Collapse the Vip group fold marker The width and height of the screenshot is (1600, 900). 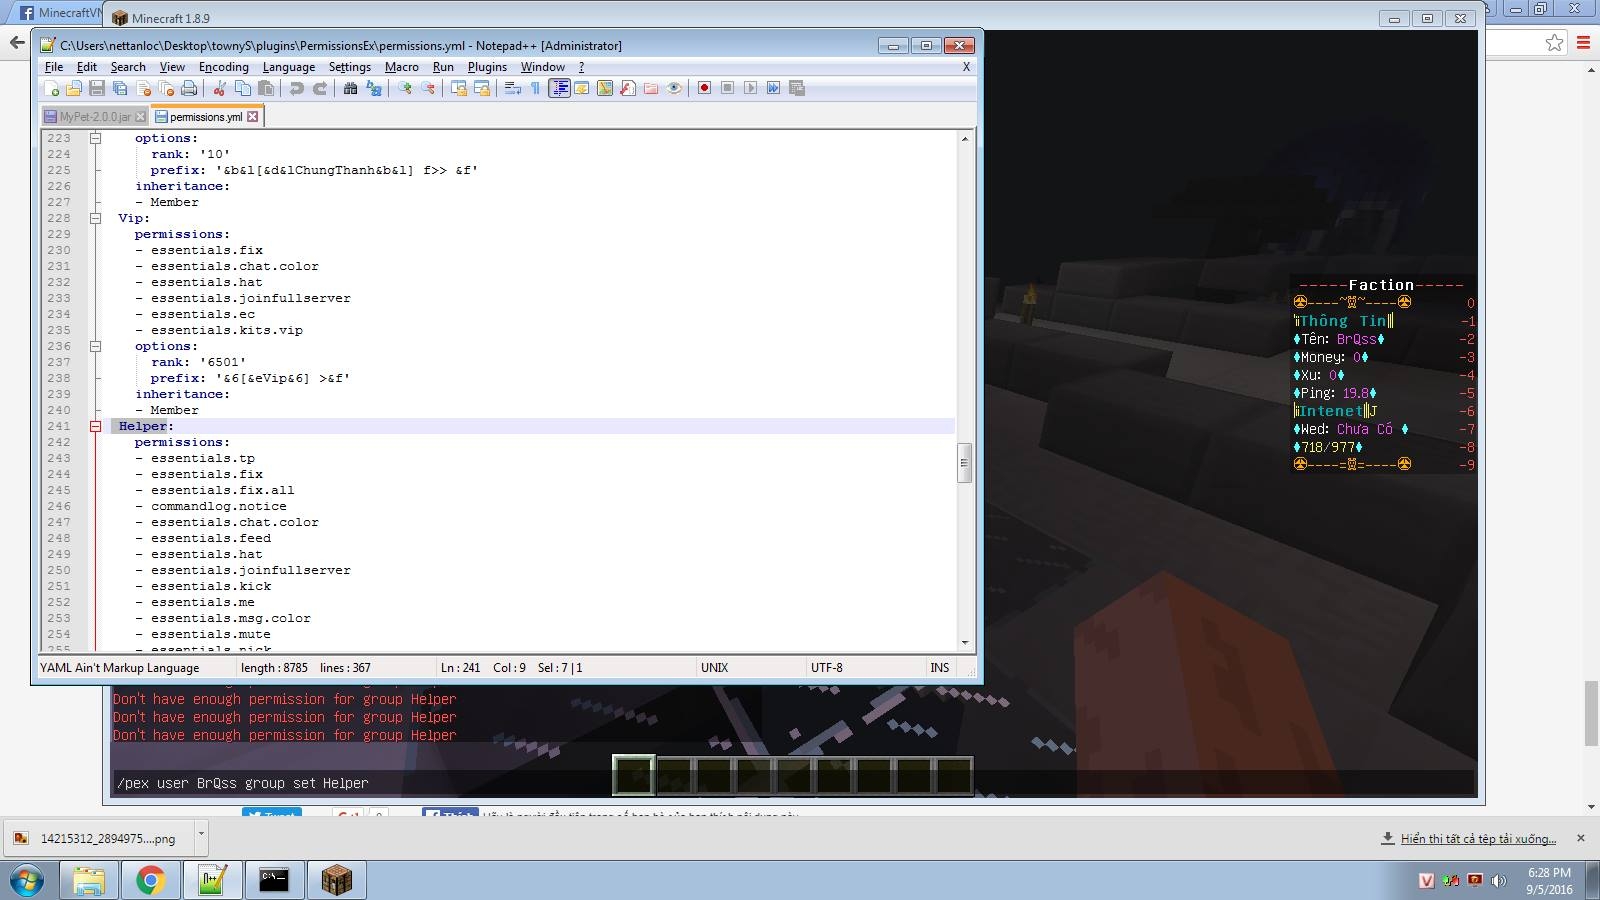click(x=95, y=218)
